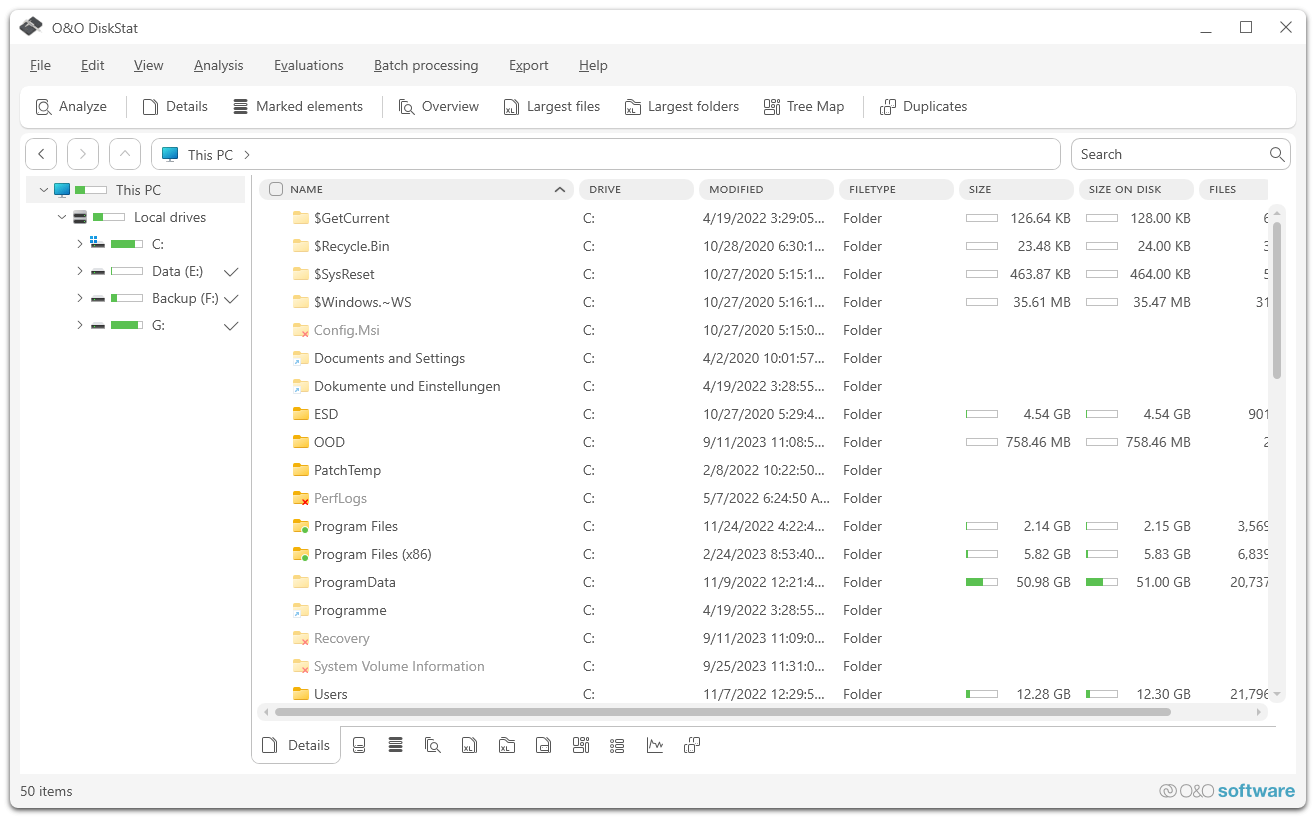
Task: Expand the Backup (F:) tree node
Action: pos(79,298)
